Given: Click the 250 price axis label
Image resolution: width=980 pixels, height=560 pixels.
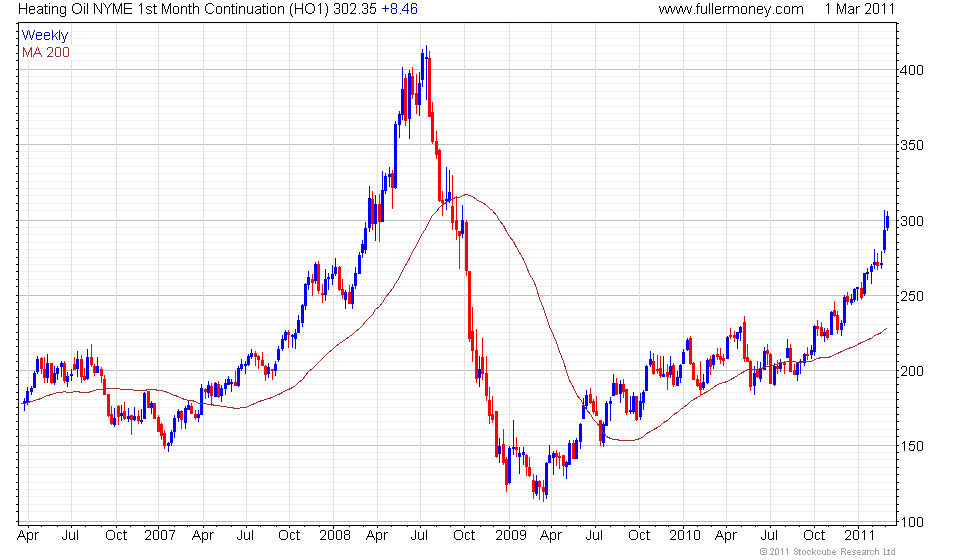Looking at the screenshot, I should (x=910, y=297).
